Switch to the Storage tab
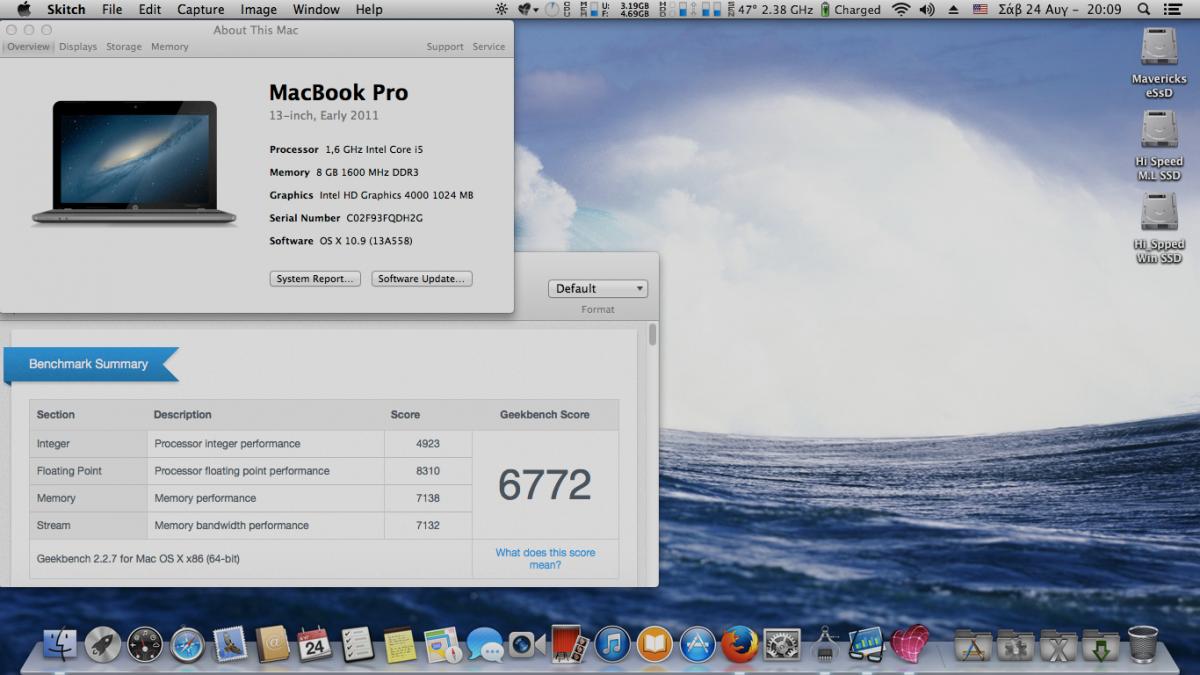The height and width of the screenshot is (675, 1200). point(124,47)
